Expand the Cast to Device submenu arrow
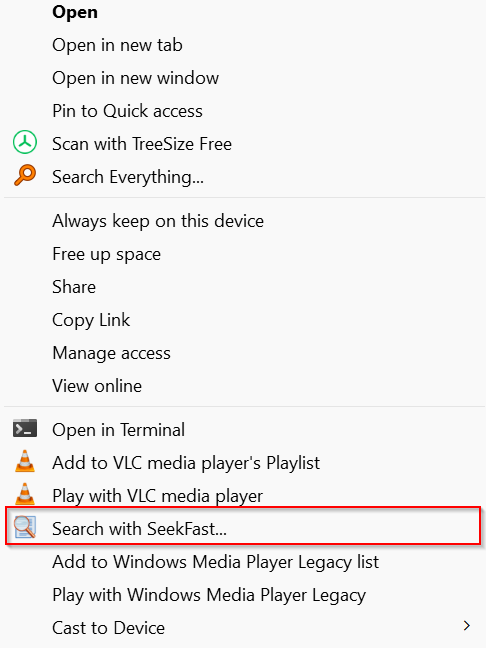 [x=467, y=626]
